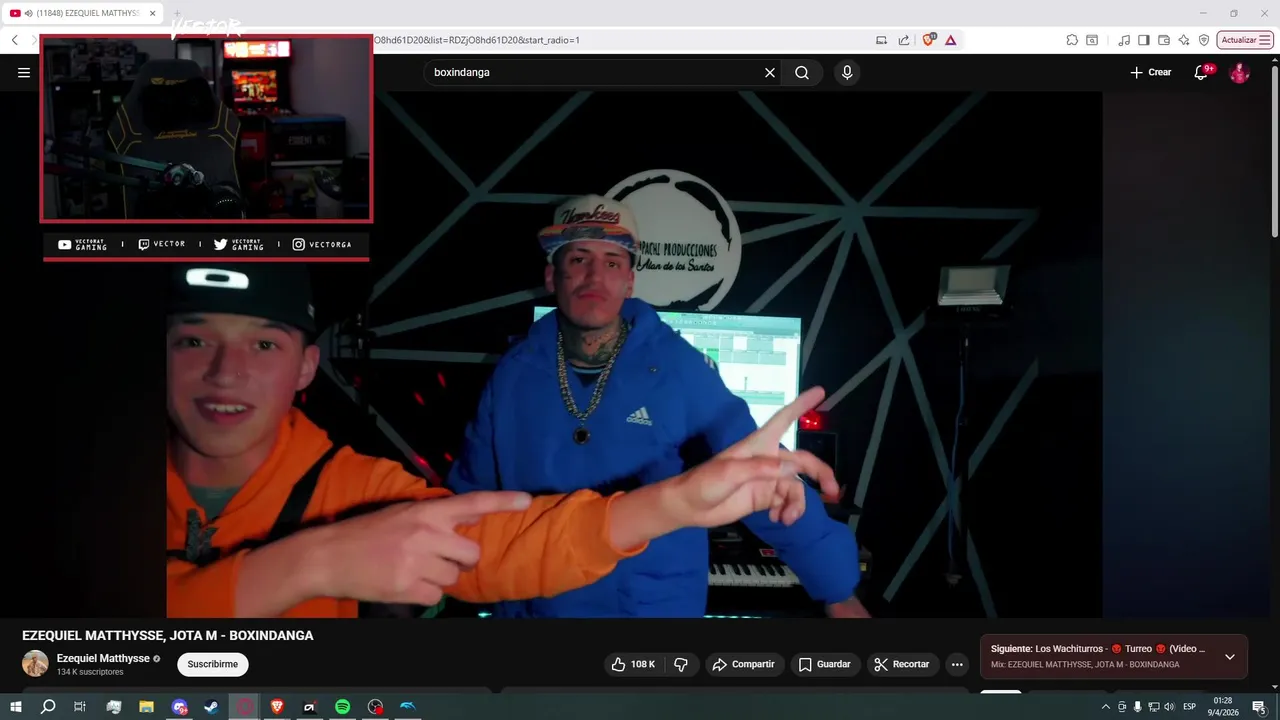Open the Windows Start menu

point(16,707)
